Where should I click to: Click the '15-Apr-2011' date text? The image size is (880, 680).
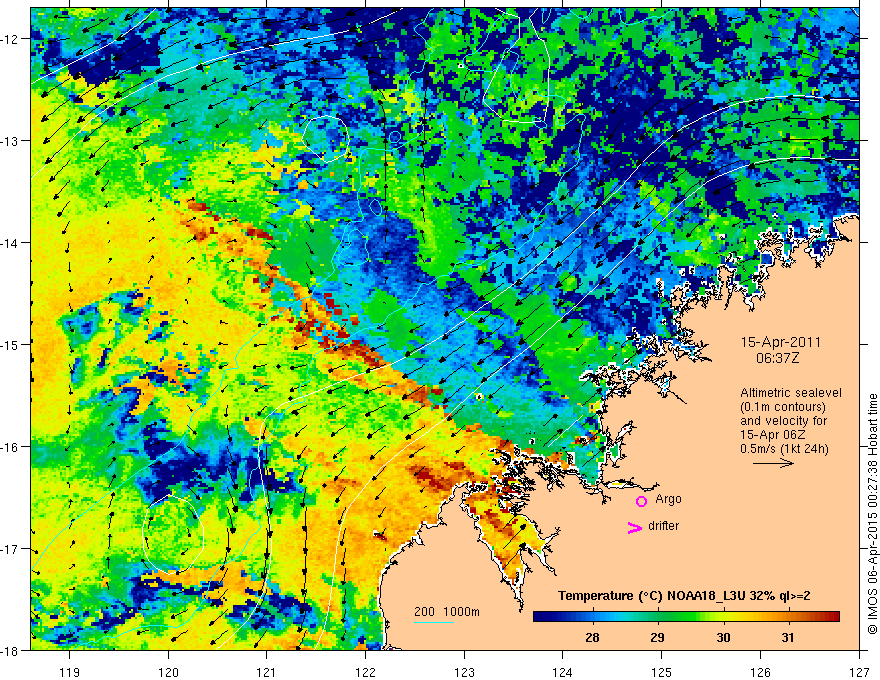click(x=781, y=342)
